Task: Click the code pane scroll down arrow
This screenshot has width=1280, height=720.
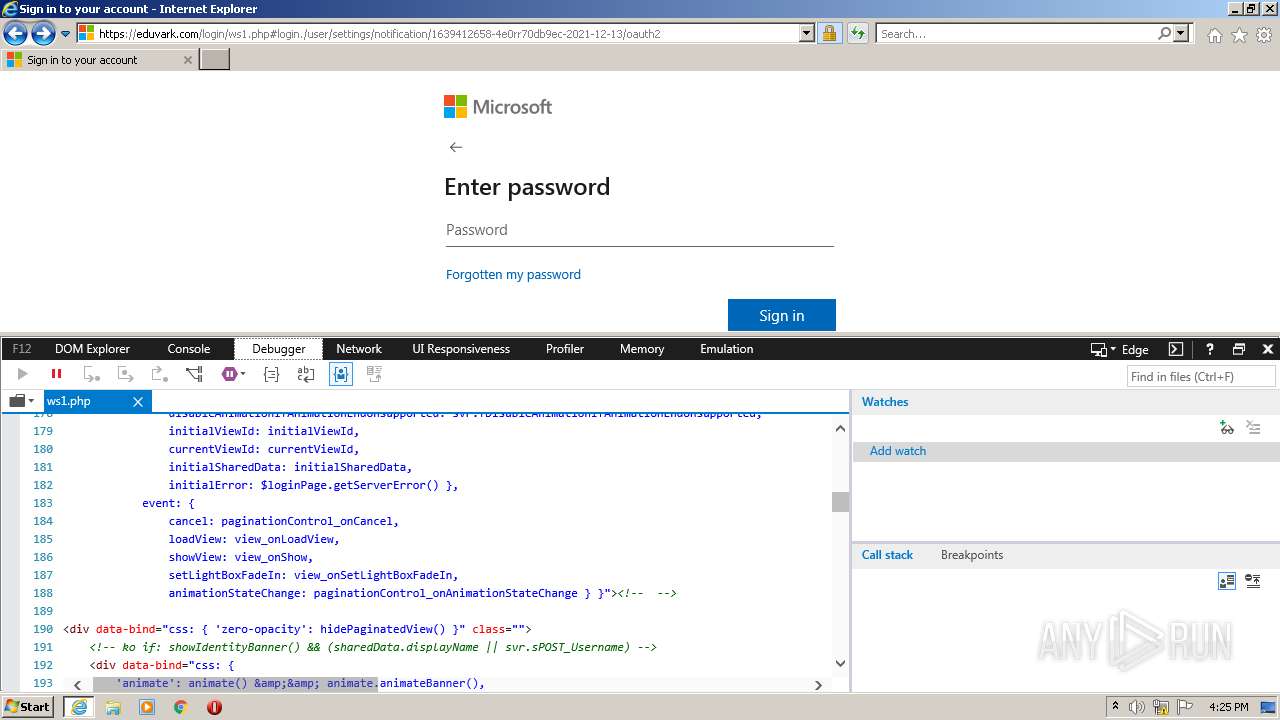Action: 840,663
